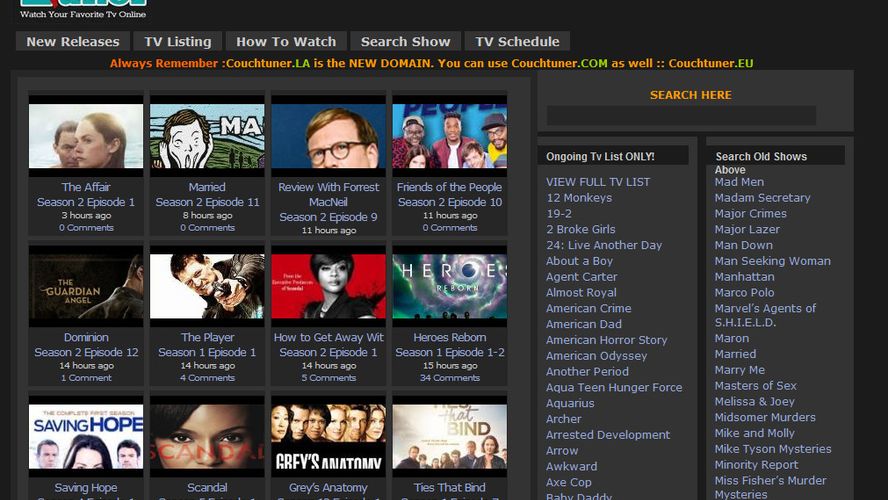Open Minority Report link
The height and width of the screenshot is (500, 888).
point(756,465)
